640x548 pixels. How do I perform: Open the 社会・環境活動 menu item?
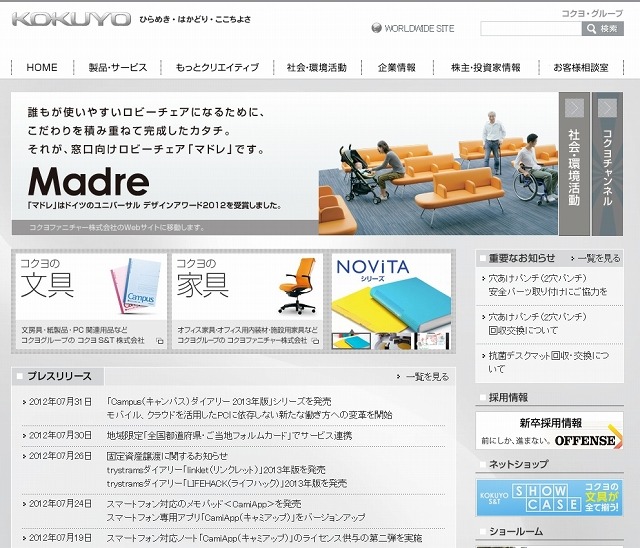click(x=317, y=67)
